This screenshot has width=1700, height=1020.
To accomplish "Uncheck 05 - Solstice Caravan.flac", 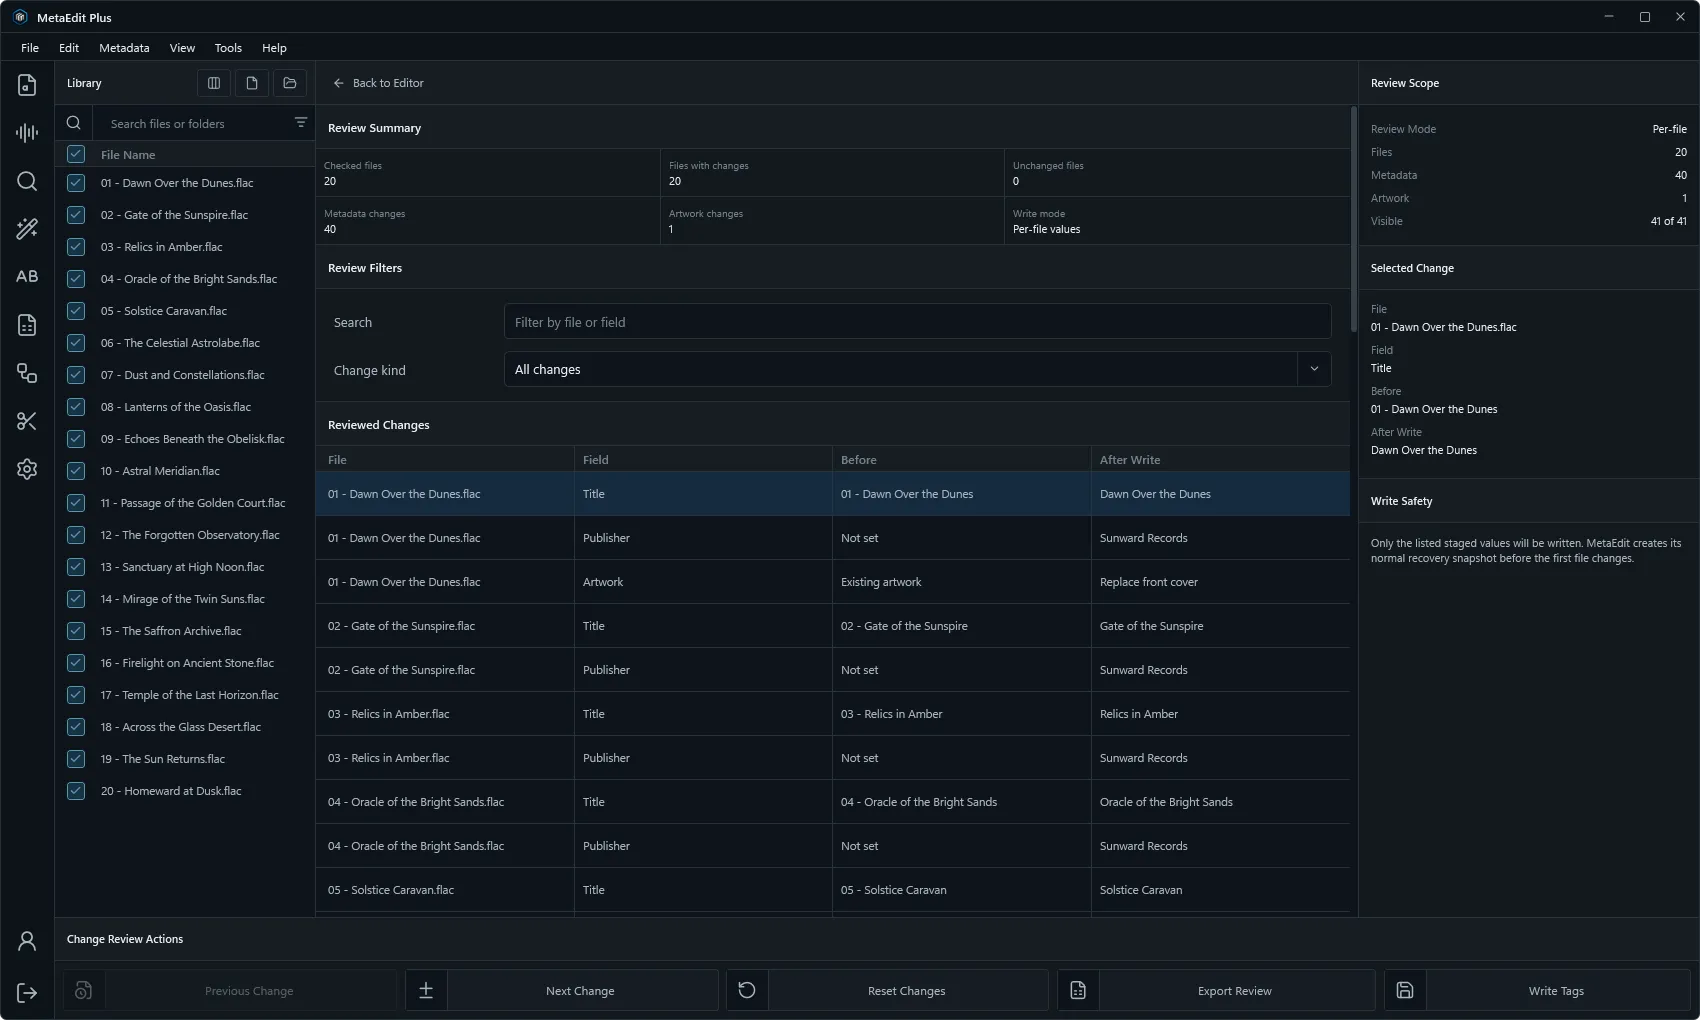I will pos(76,311).
